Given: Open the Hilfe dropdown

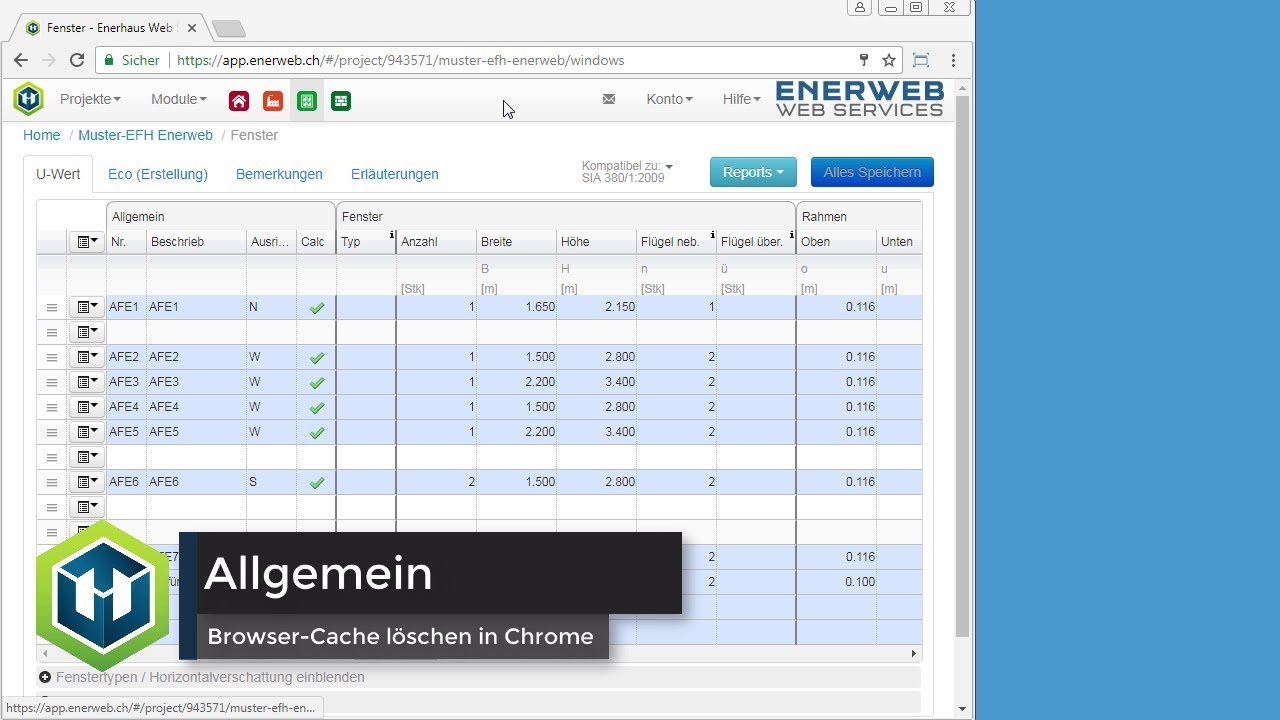Looking at the screenshot, I should 742,99.
